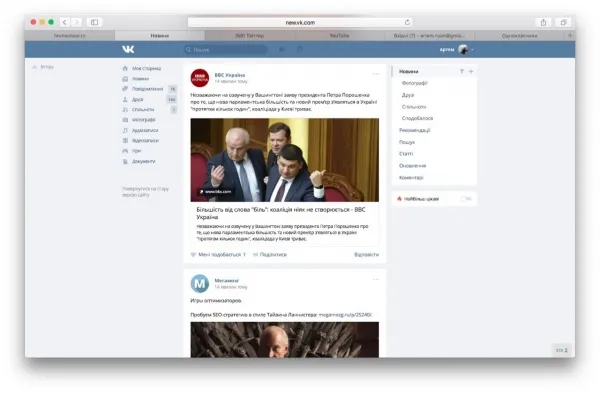Go back in Safari

pyautogui.click(x=64, y=22)
